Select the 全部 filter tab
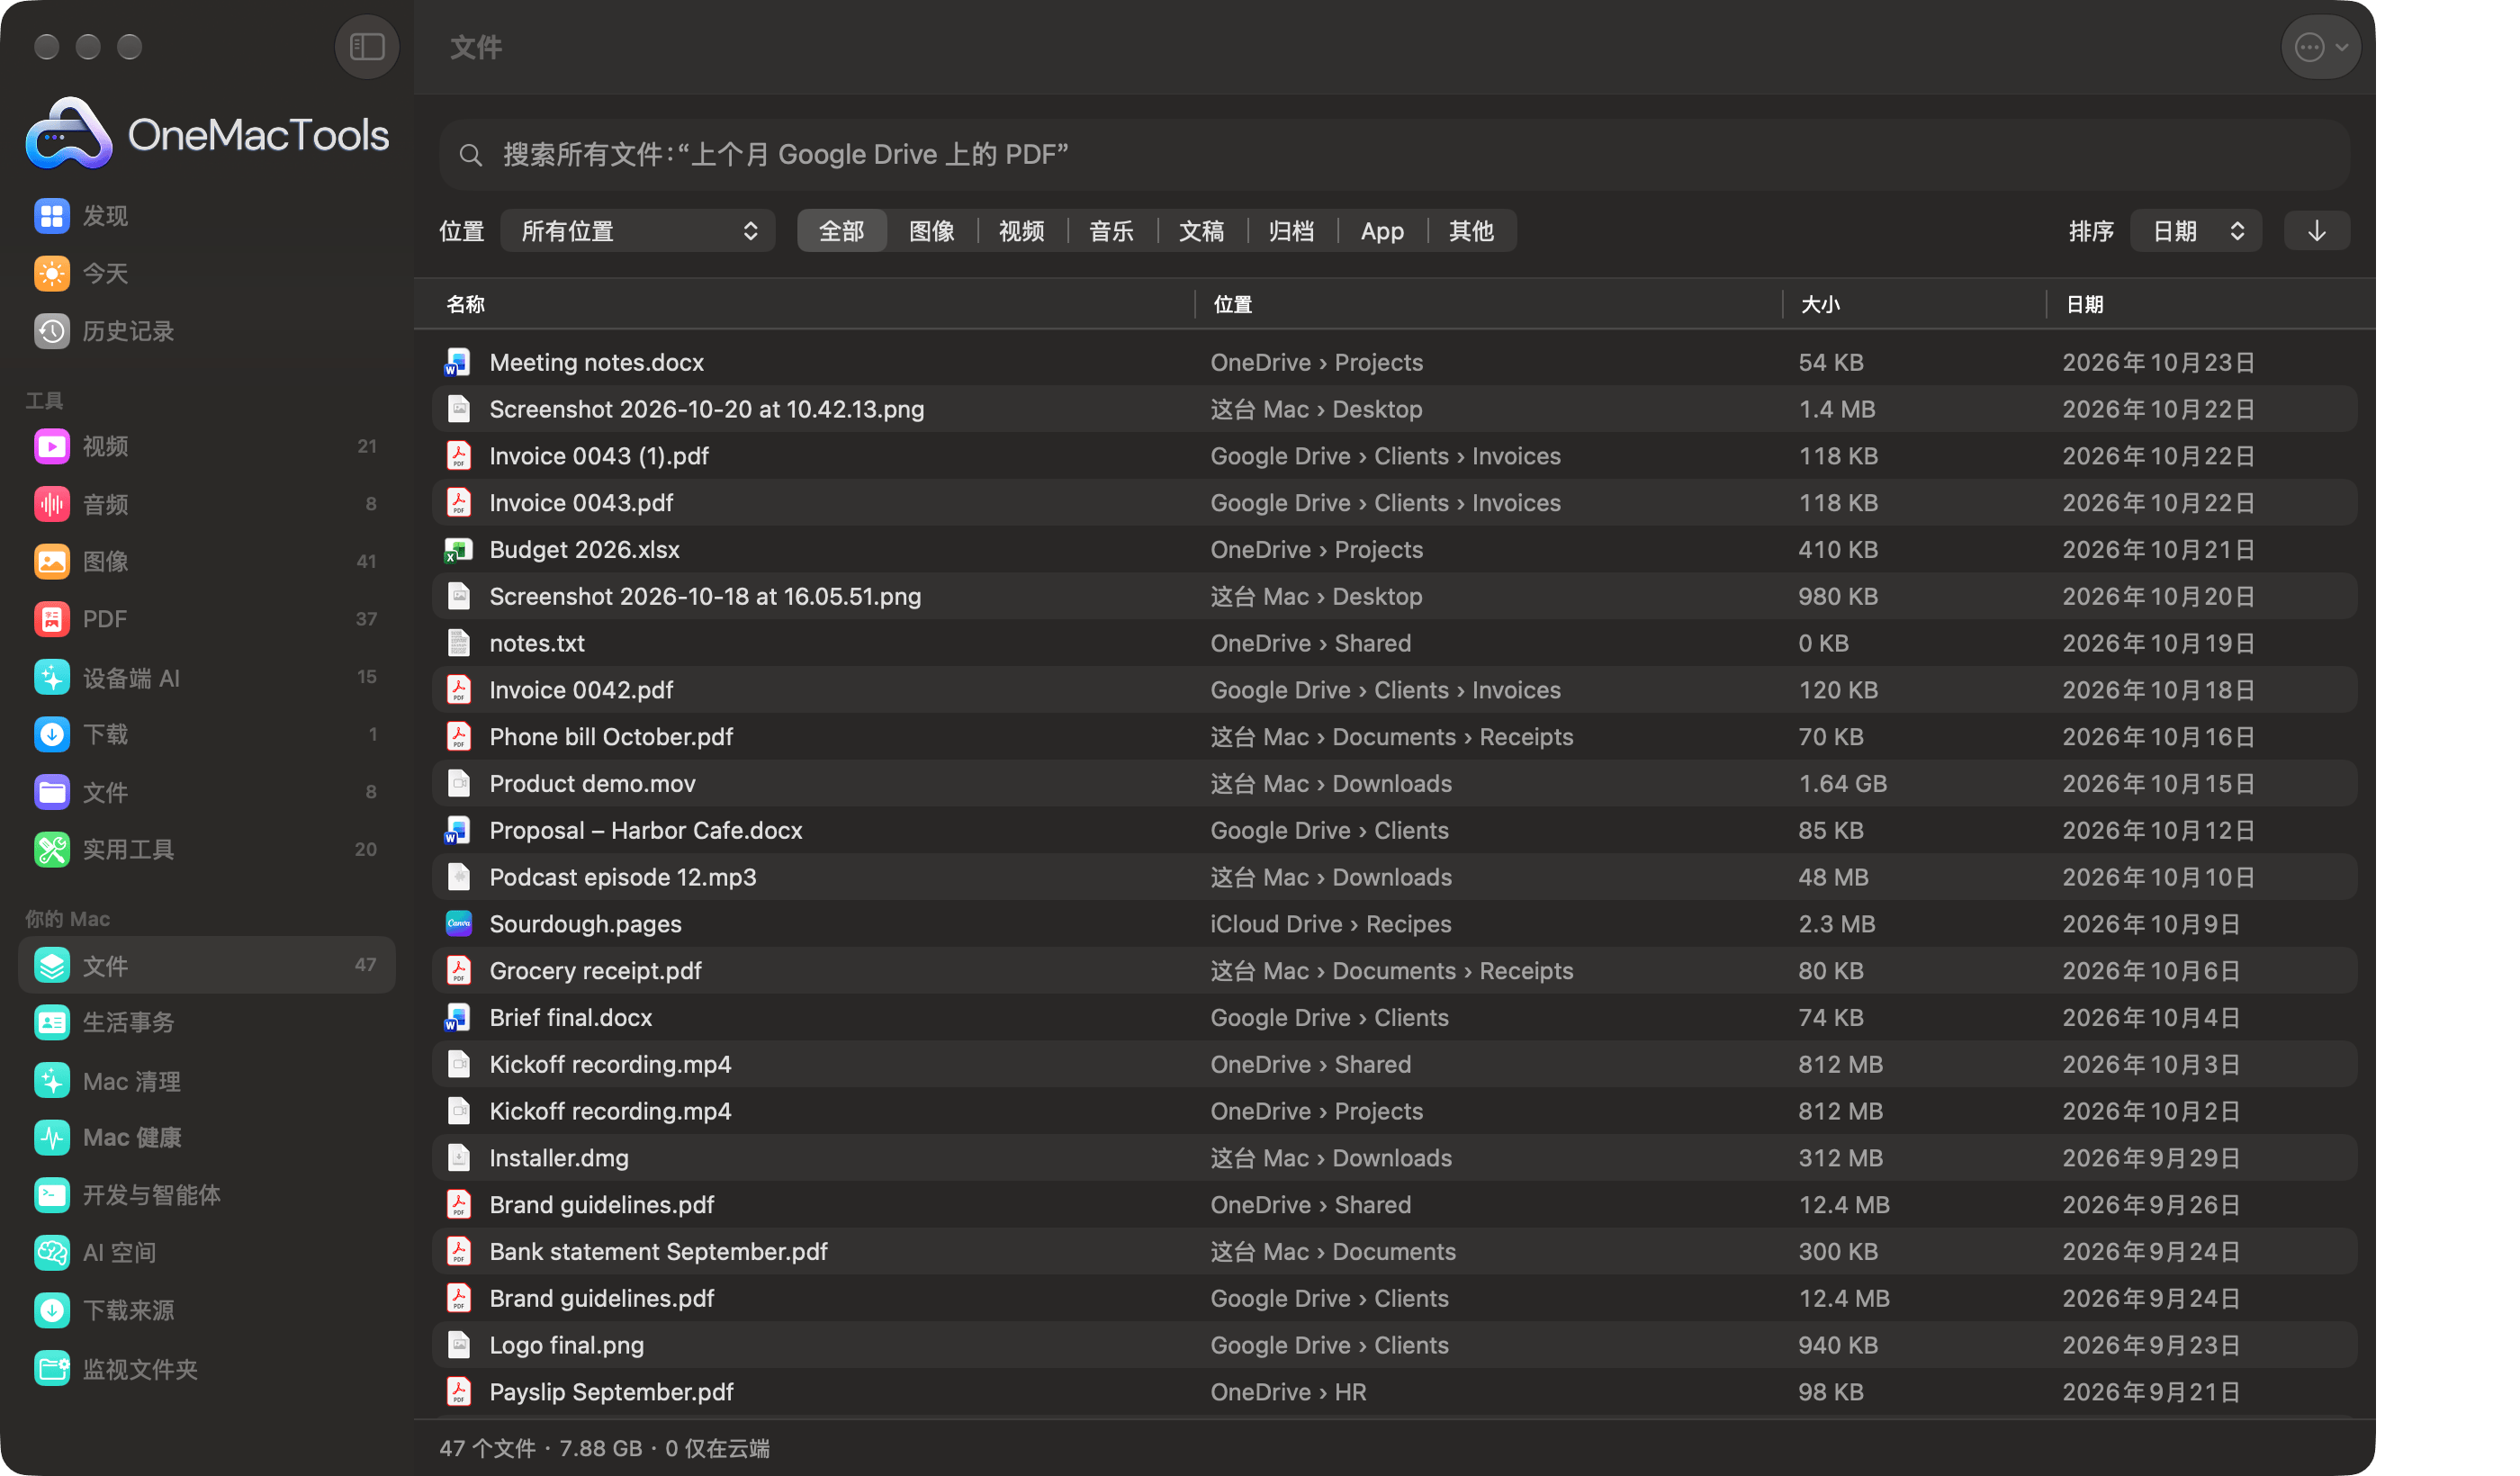2520x1476 pixels. tap(841, 231)
